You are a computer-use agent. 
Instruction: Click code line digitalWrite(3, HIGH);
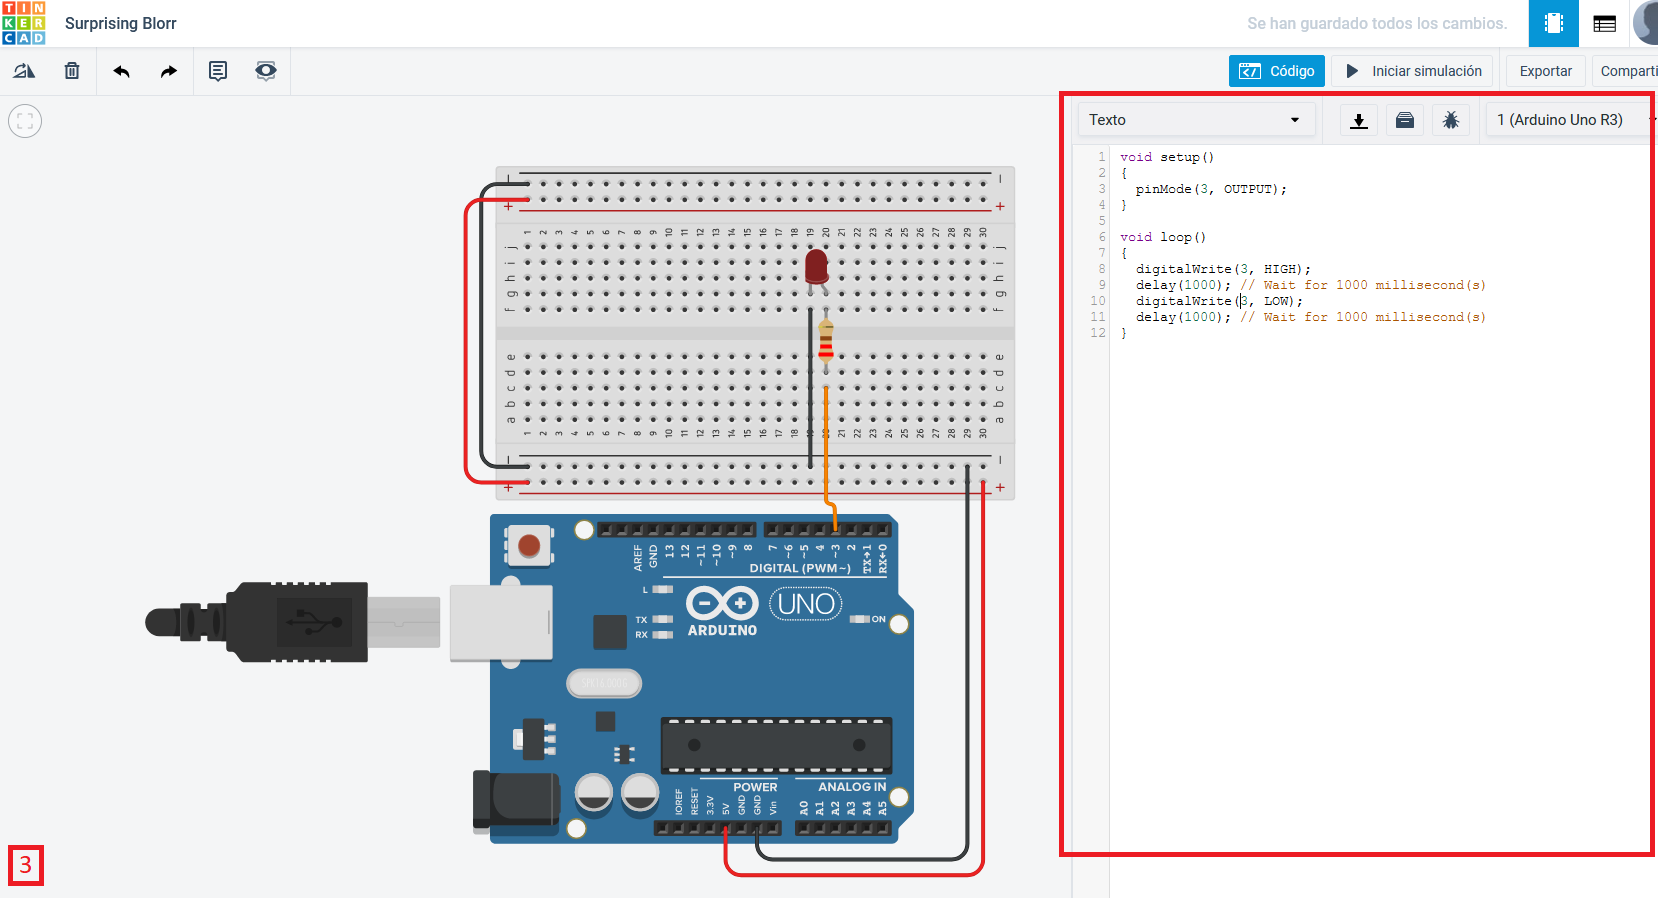[x=1222, y=269]
